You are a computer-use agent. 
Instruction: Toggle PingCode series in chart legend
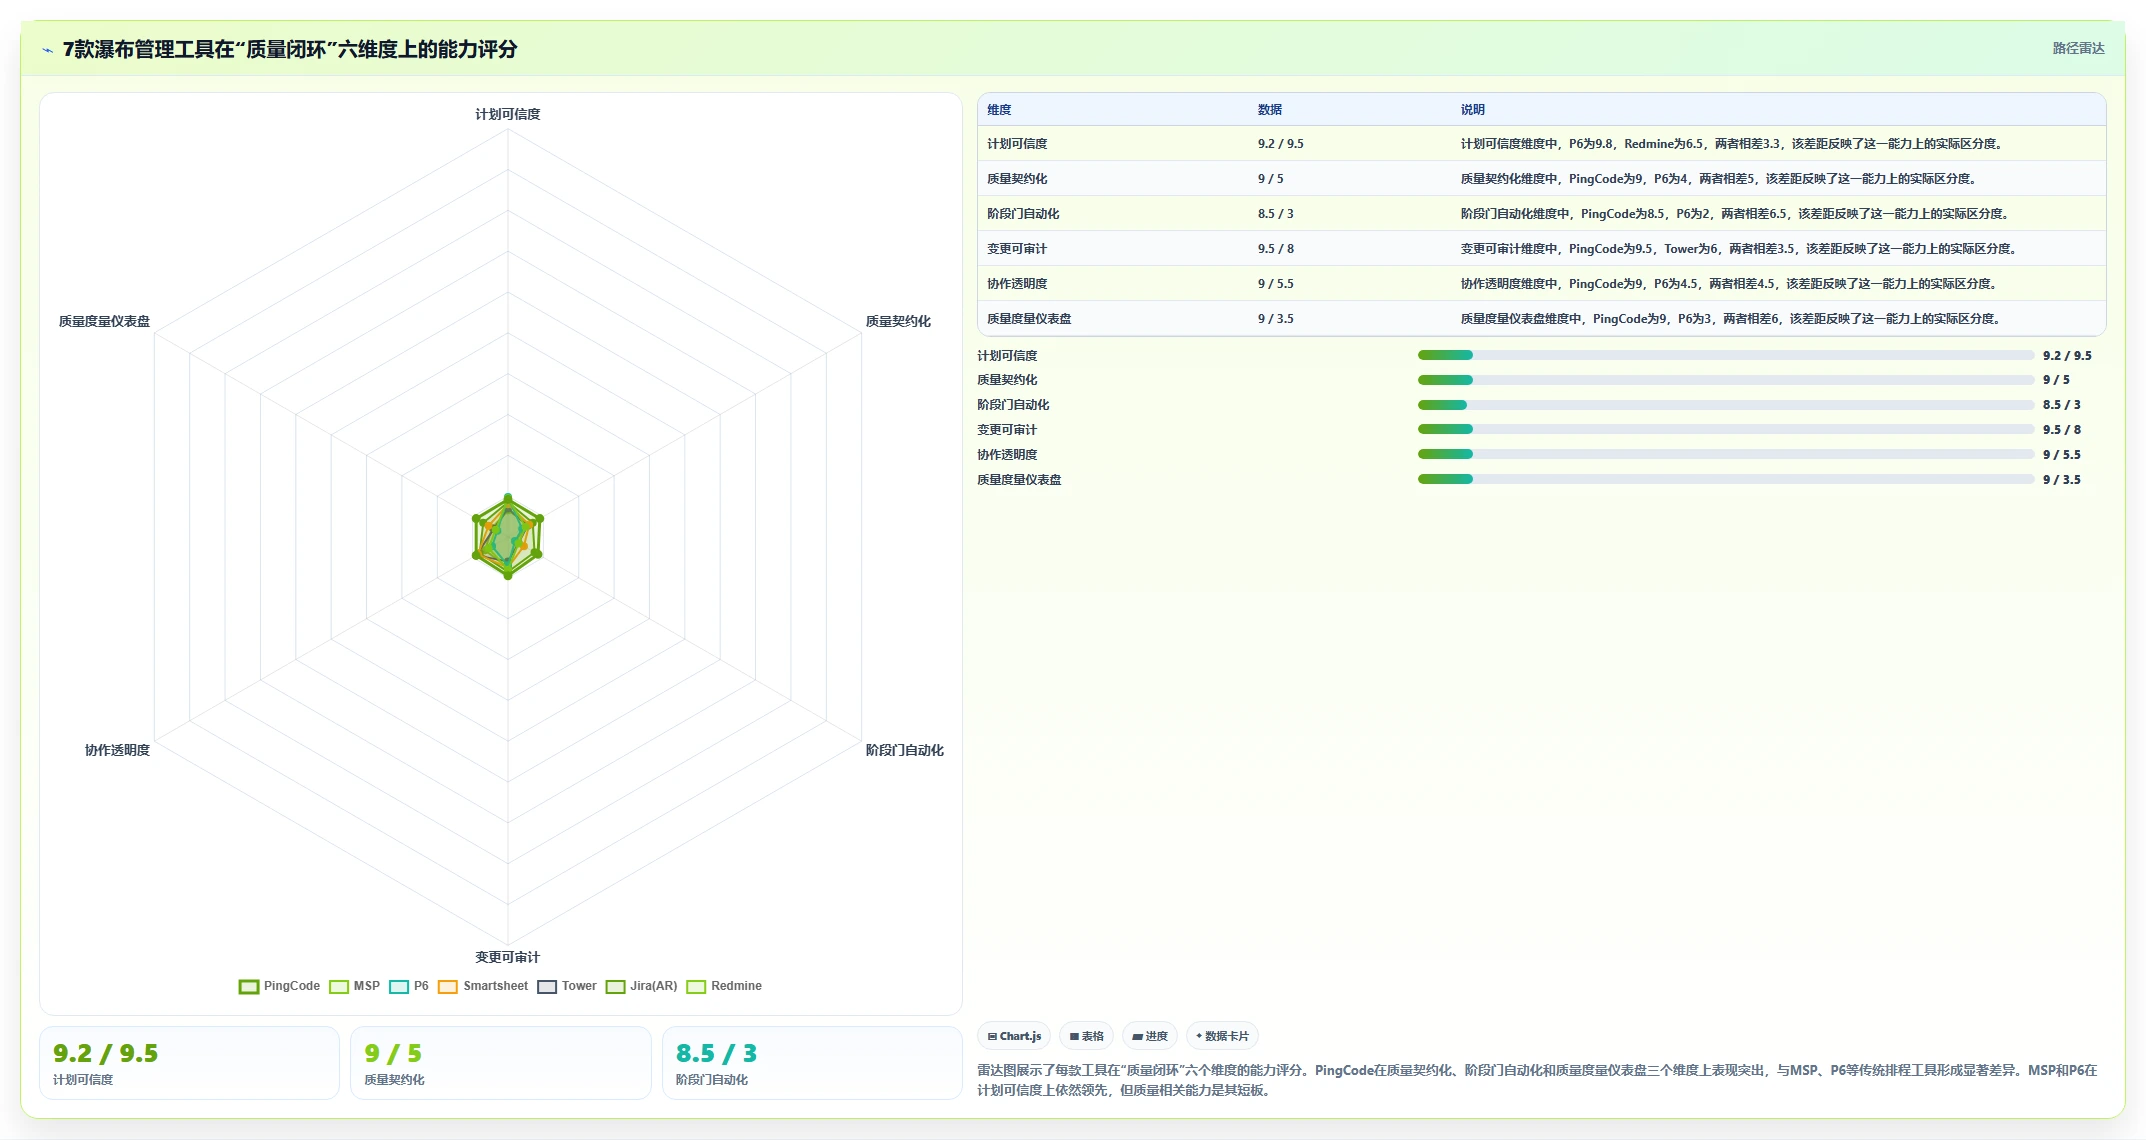point(279,986)
